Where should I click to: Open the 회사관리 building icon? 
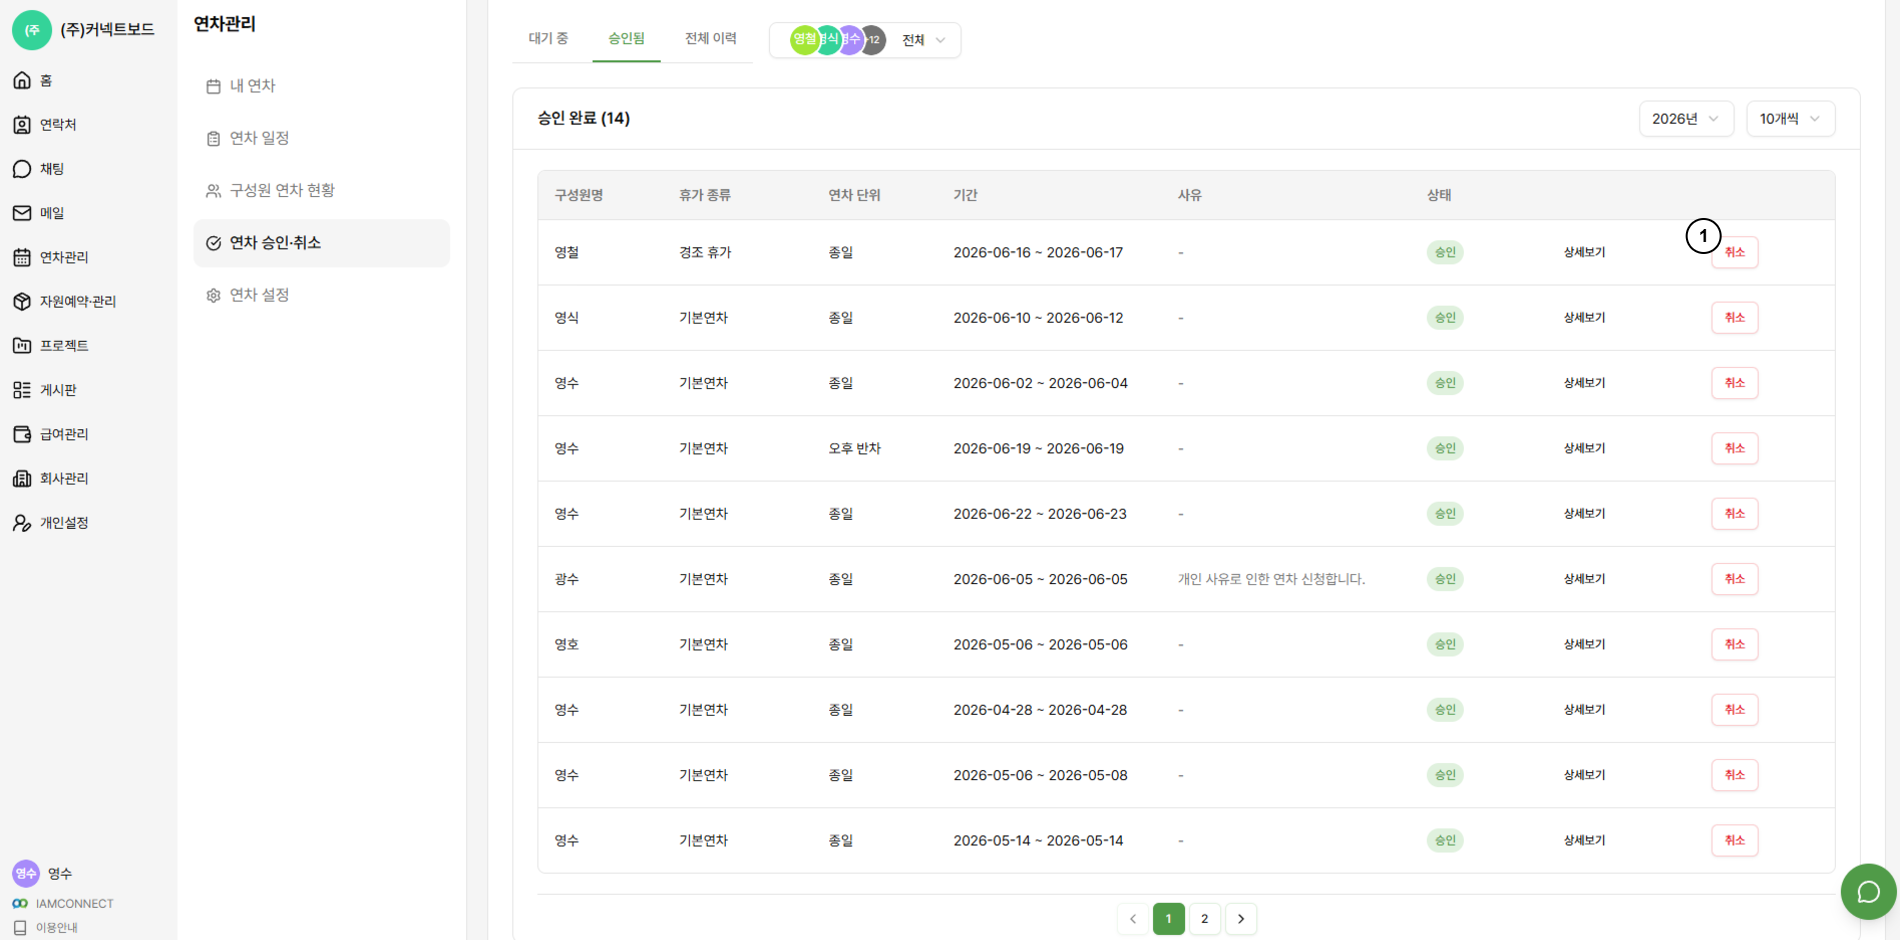coord(22,478)
